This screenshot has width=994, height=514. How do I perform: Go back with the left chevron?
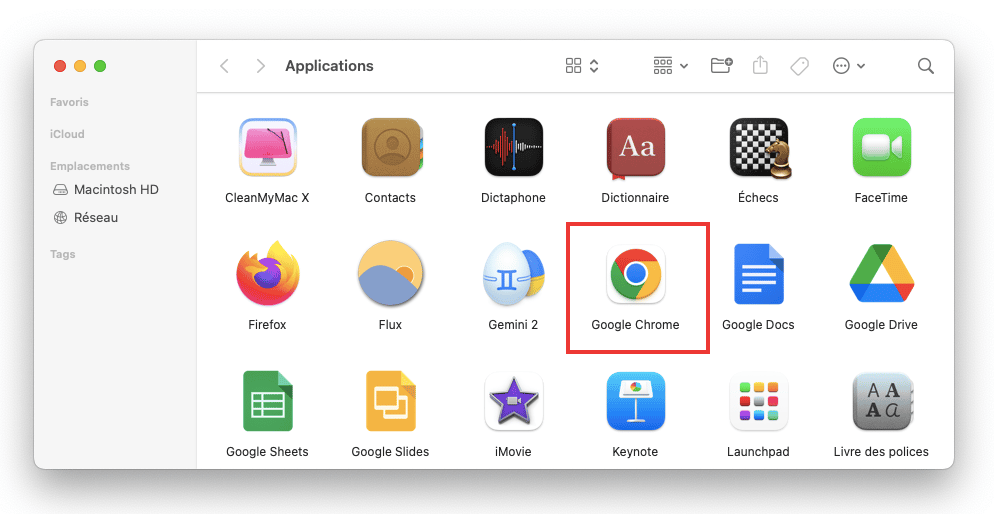tap(224, 66)
